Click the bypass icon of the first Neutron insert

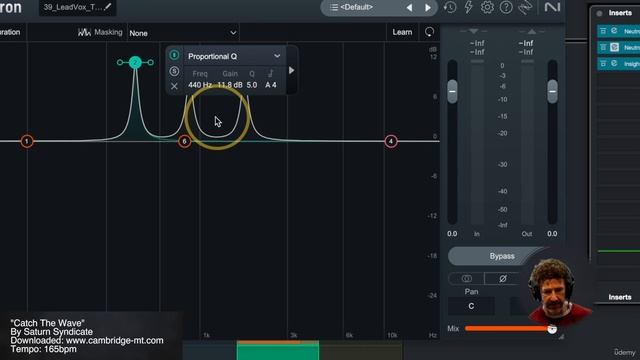[x=603, y=31]
